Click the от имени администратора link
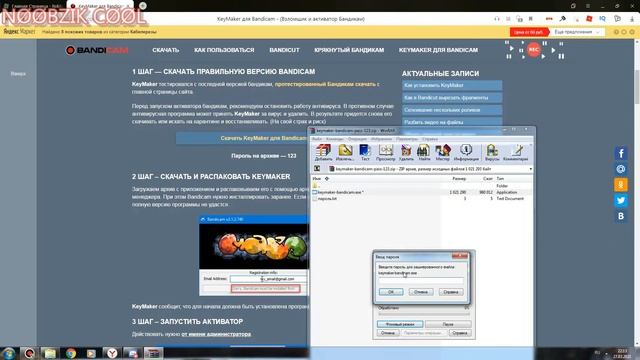Viewport: 640px width, 360px height. [216, 334]
